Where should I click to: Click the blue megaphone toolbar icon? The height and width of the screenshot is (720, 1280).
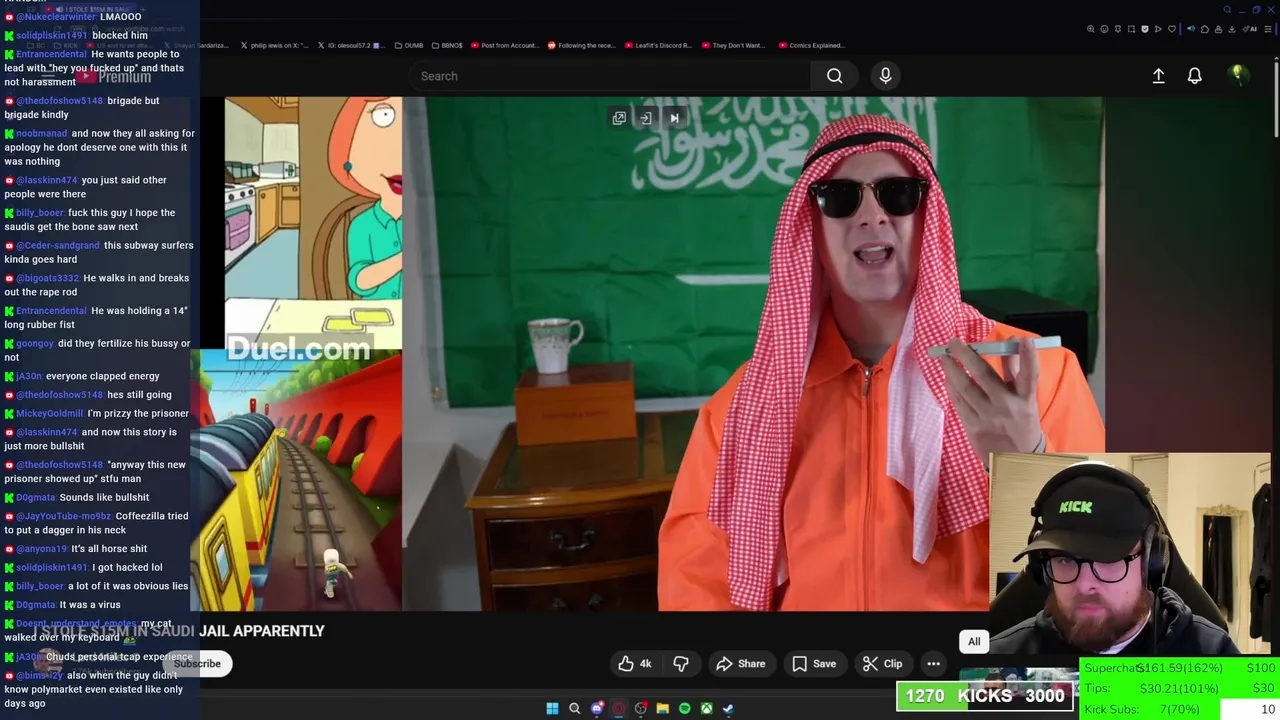coord(1191,29)
